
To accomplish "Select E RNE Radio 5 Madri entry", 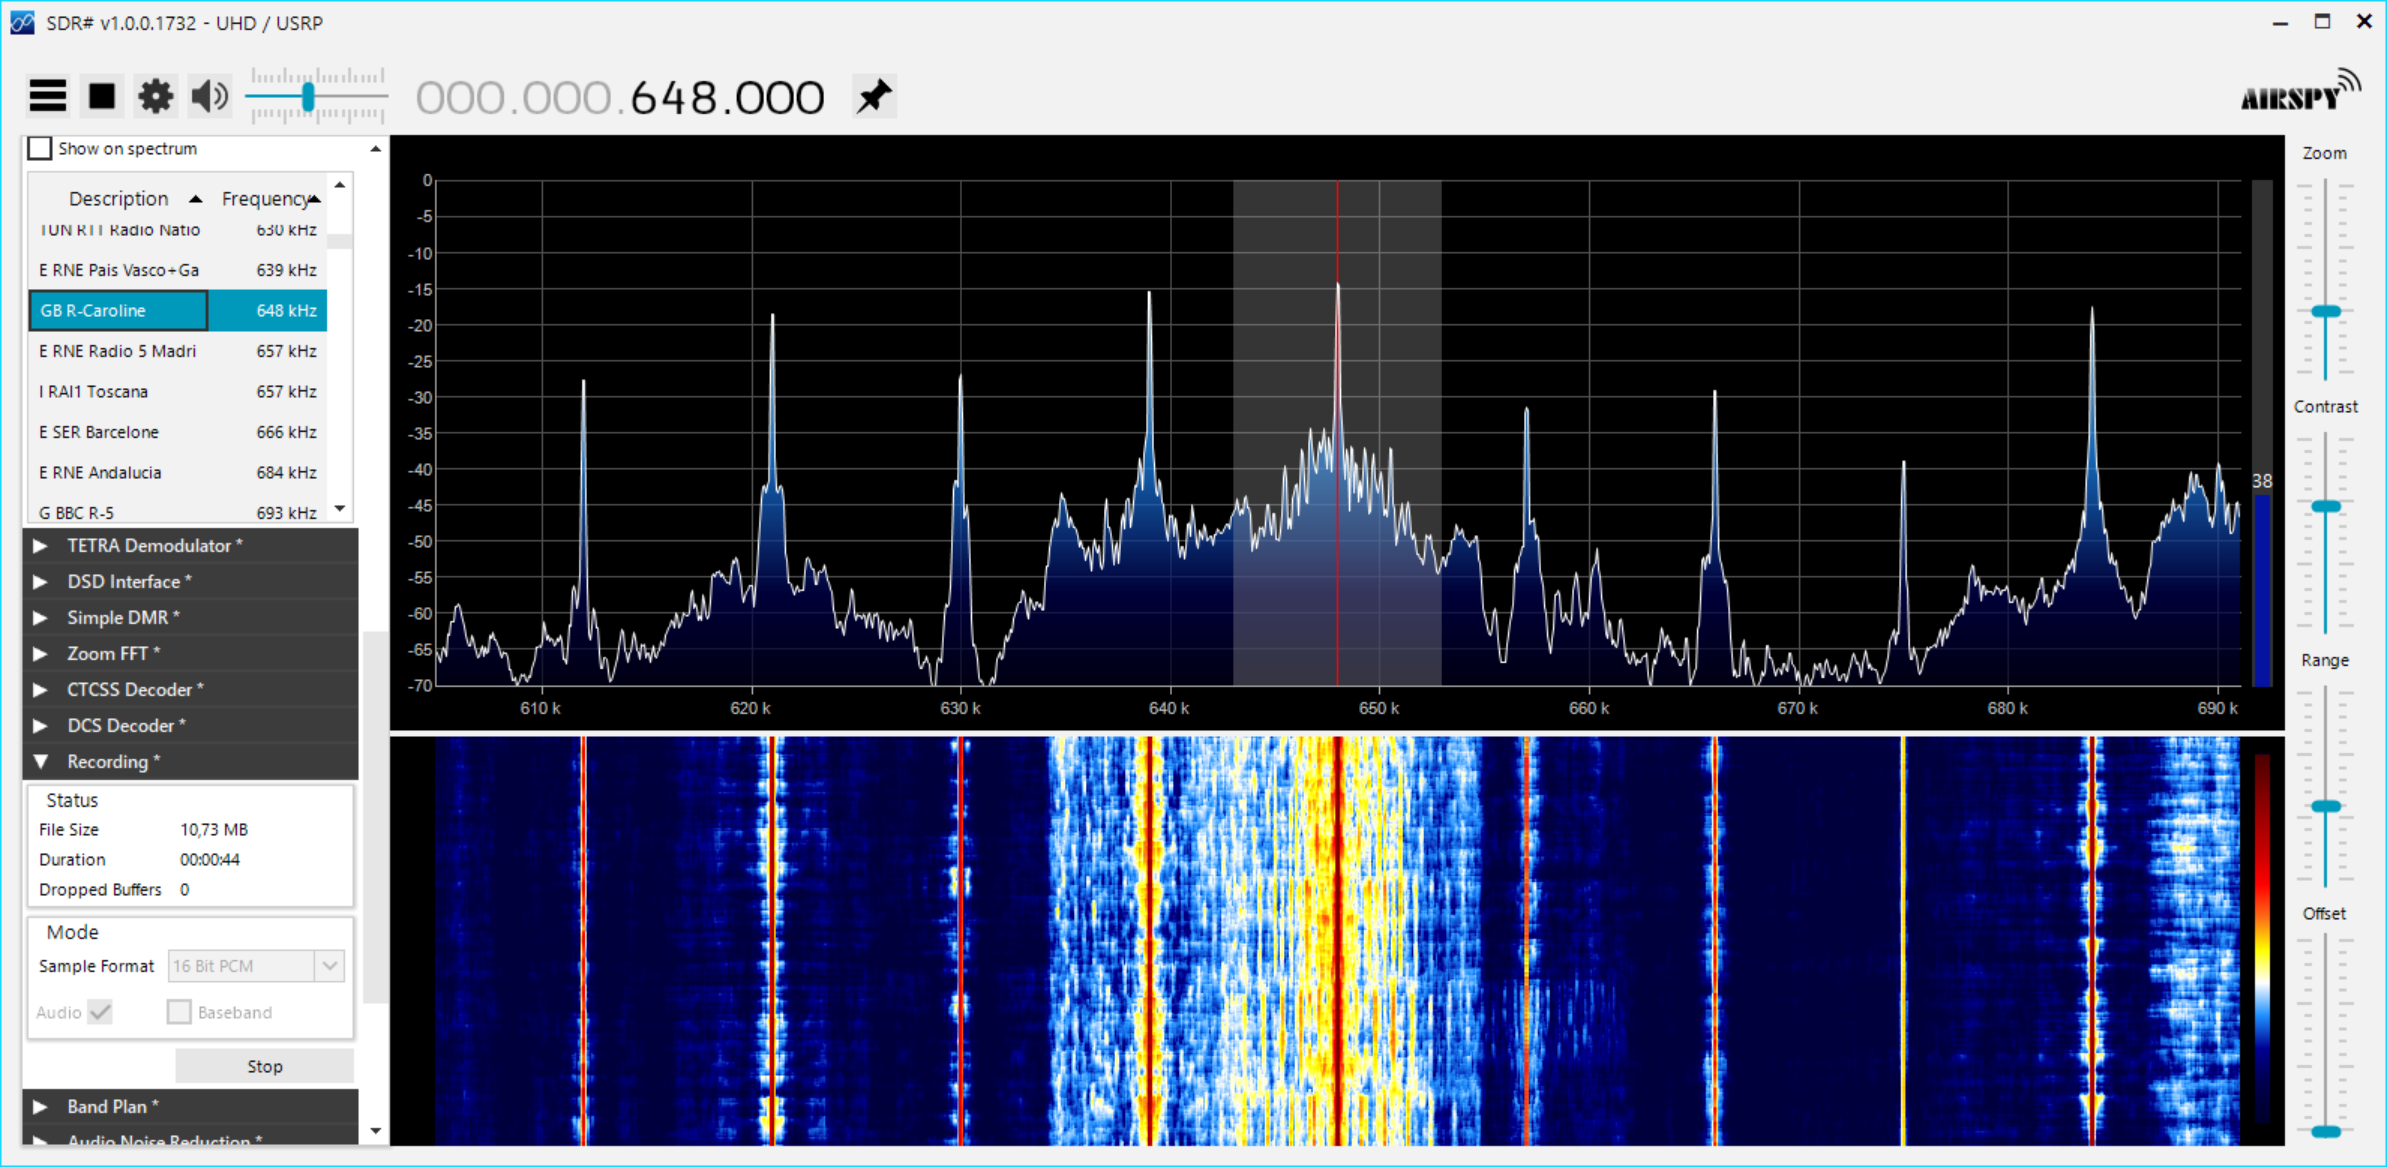I will 178,351.
